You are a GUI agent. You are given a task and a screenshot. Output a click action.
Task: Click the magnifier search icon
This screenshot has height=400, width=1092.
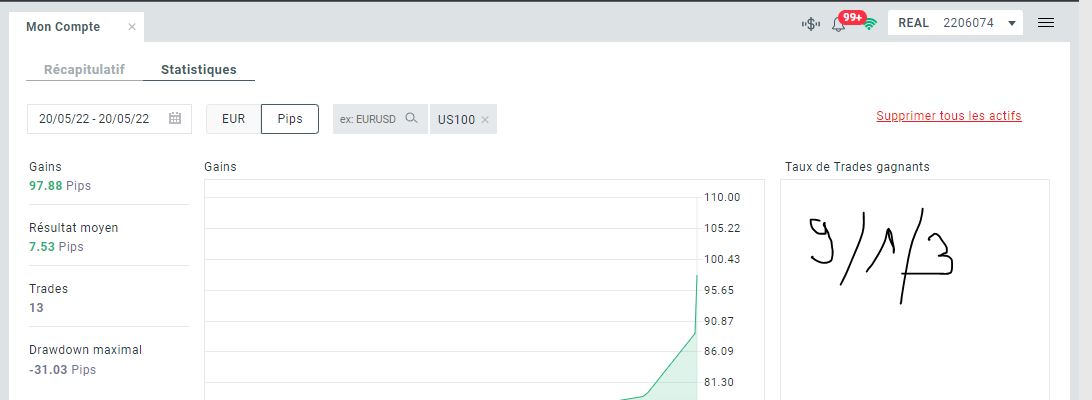[411, 118]
